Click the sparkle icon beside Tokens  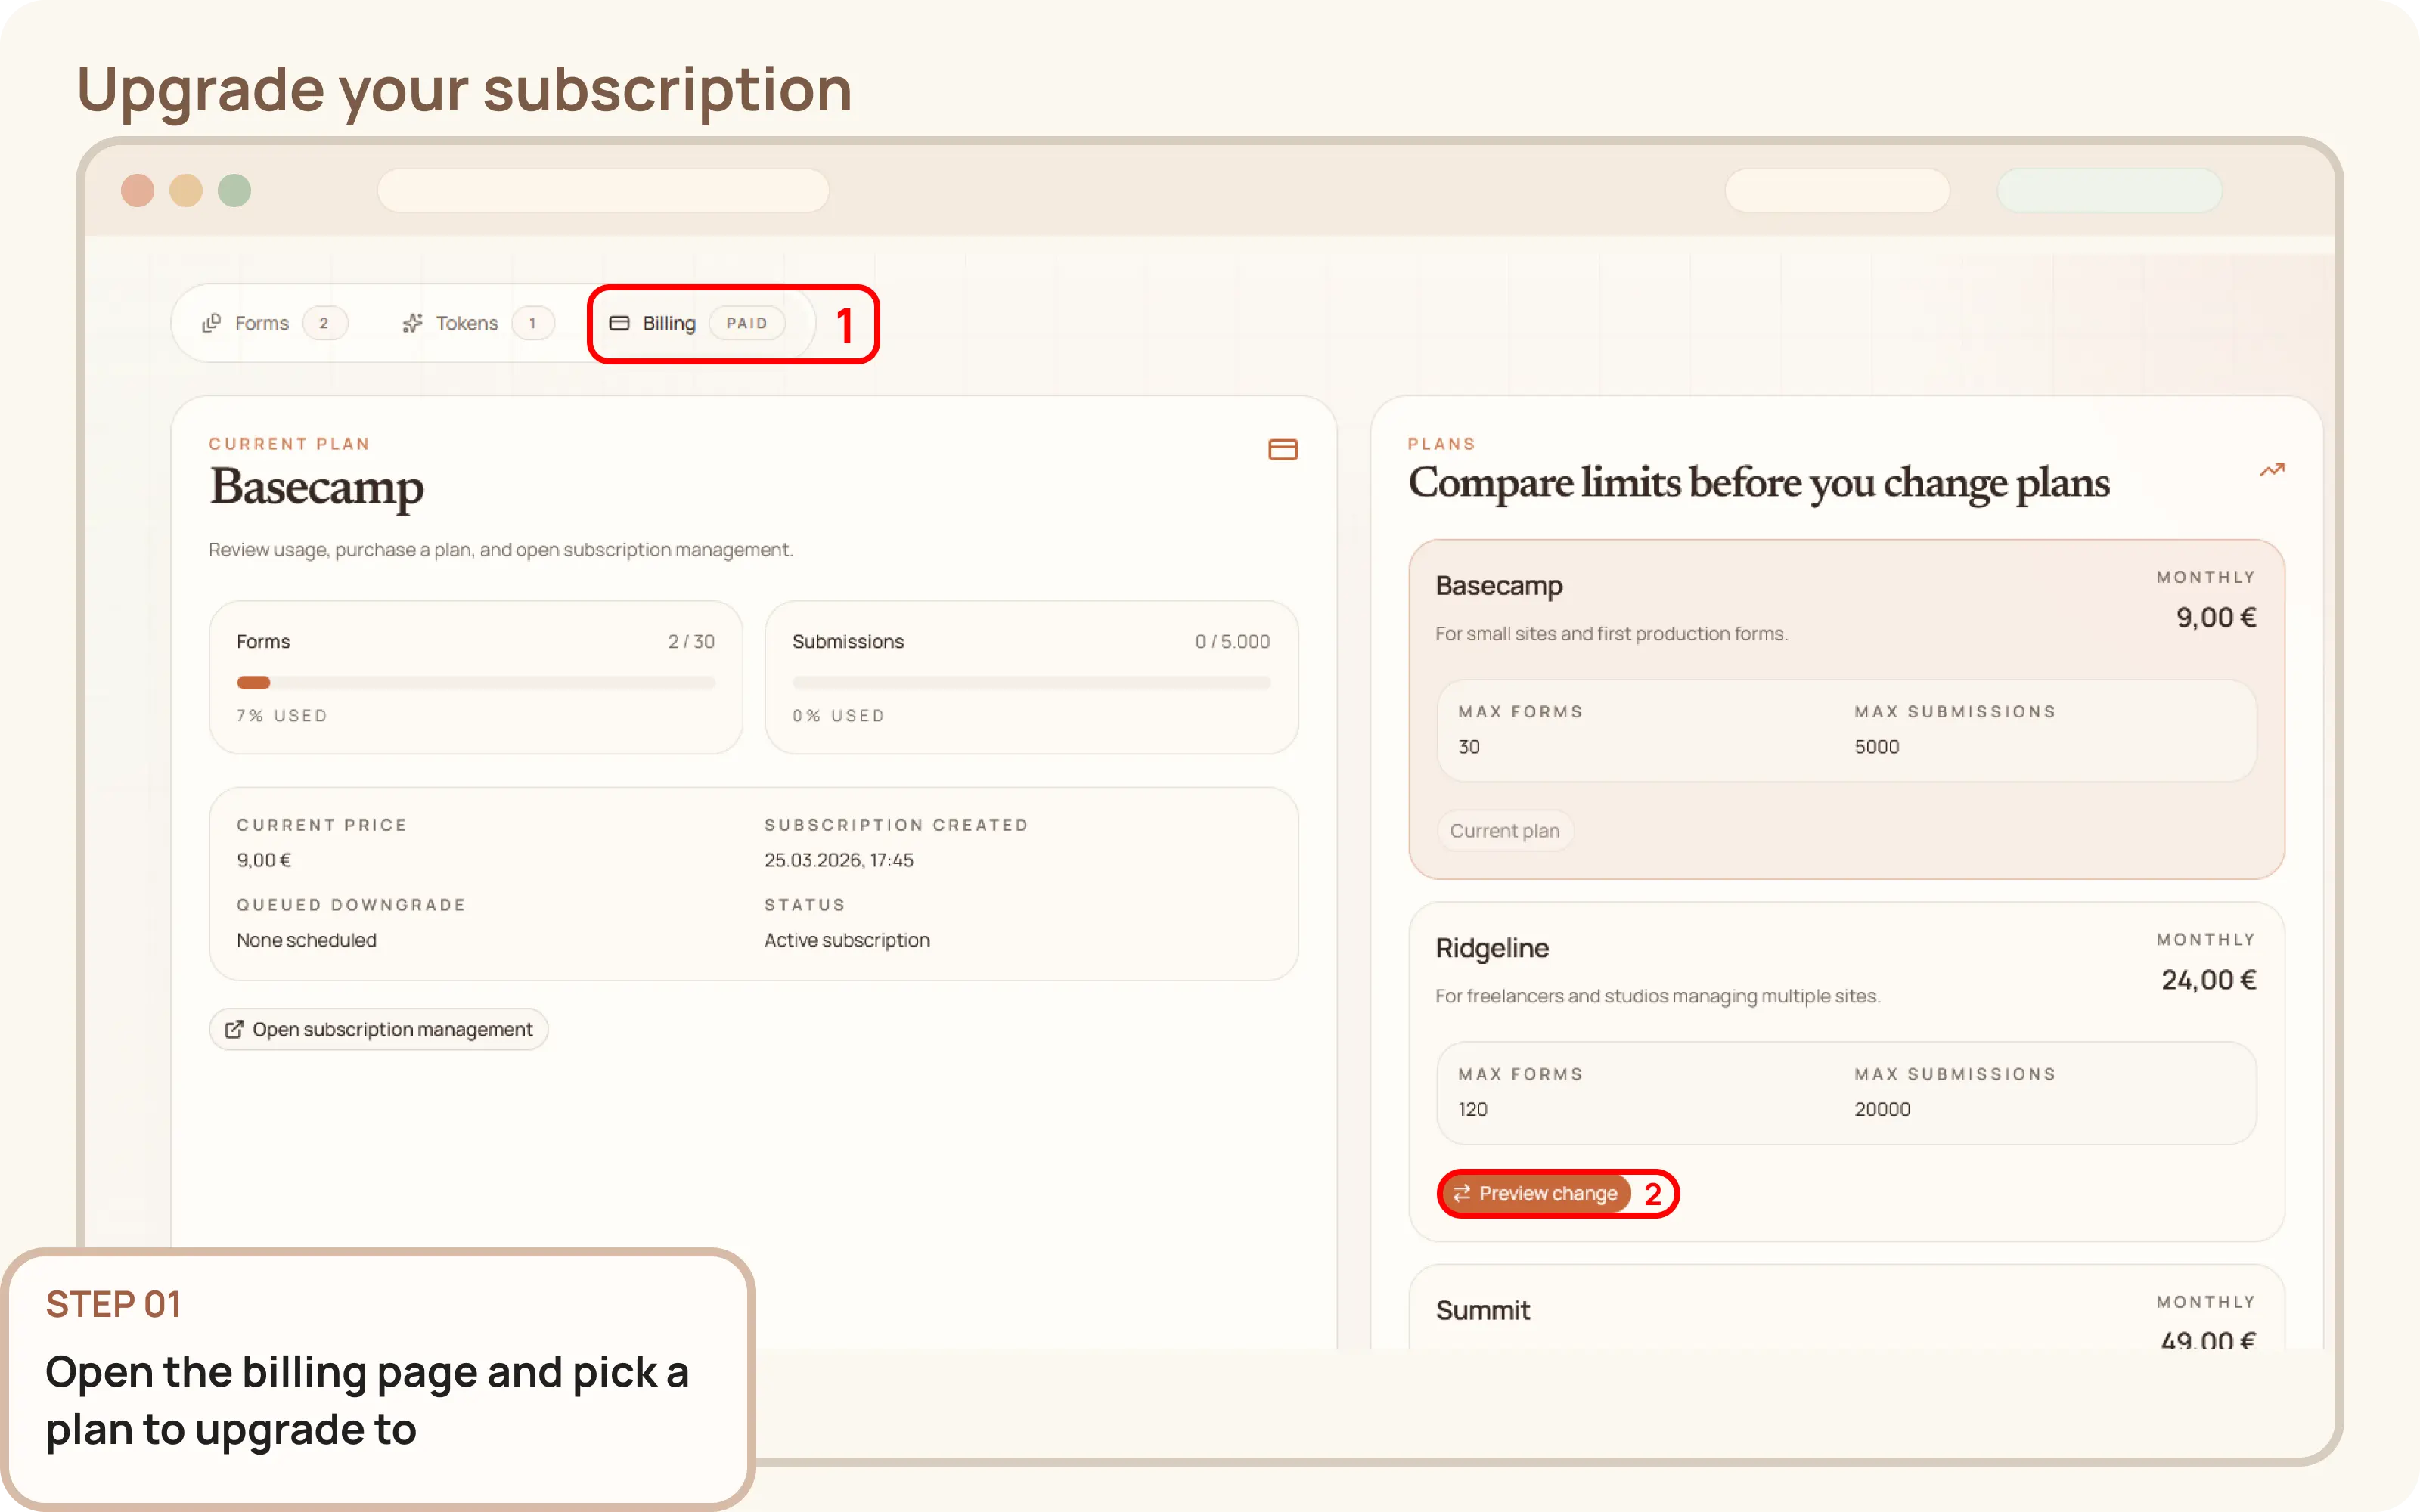pyautogui.click(x=413, y=323)
